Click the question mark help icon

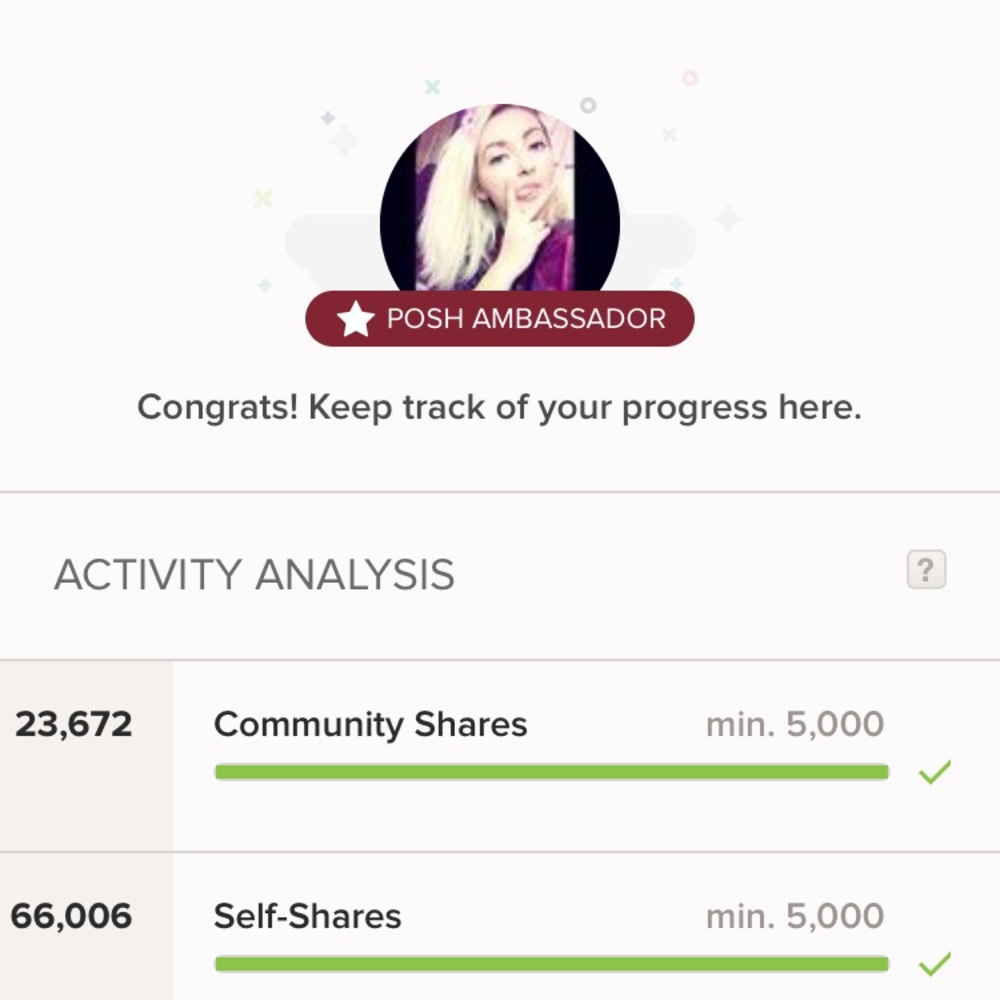click(925, 570)
